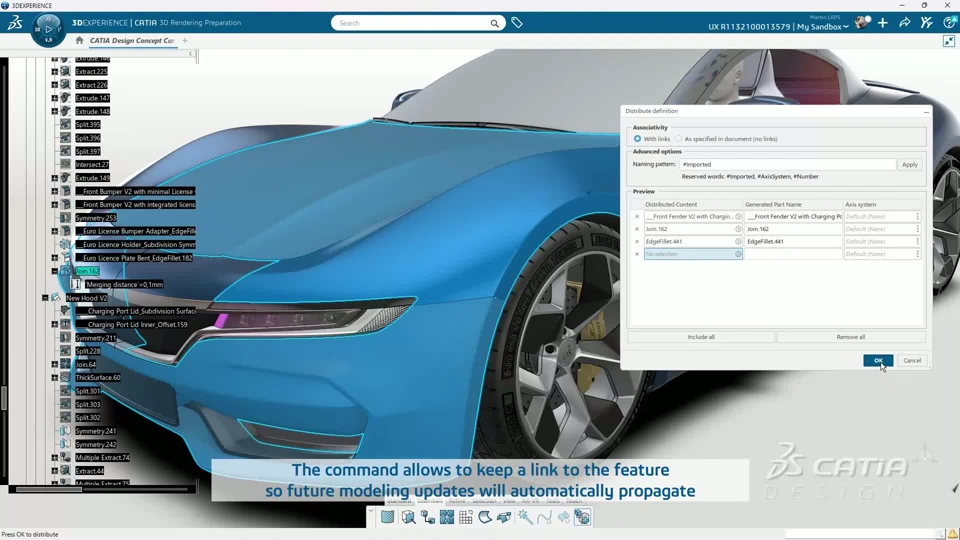This screenshot has height=540, width=960.
Task: Click the search magnifier icon
Action: click(x=494, y=23)
